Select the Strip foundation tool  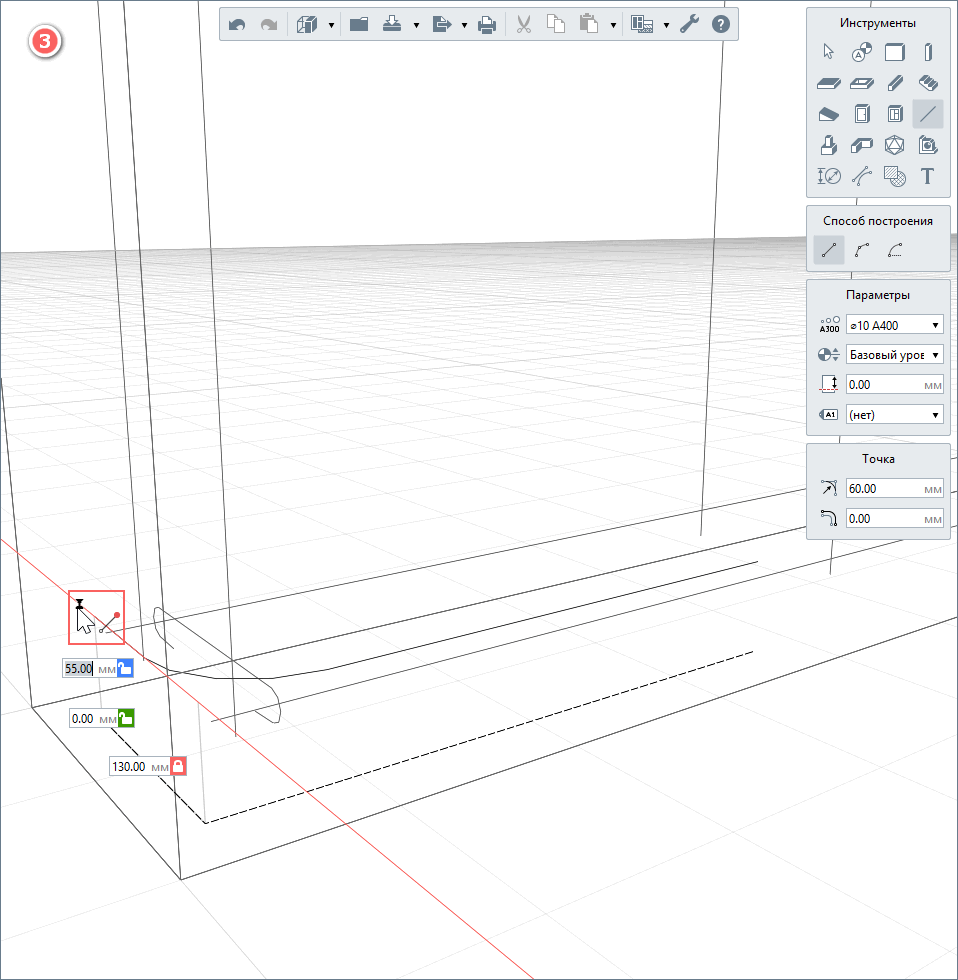862,146
